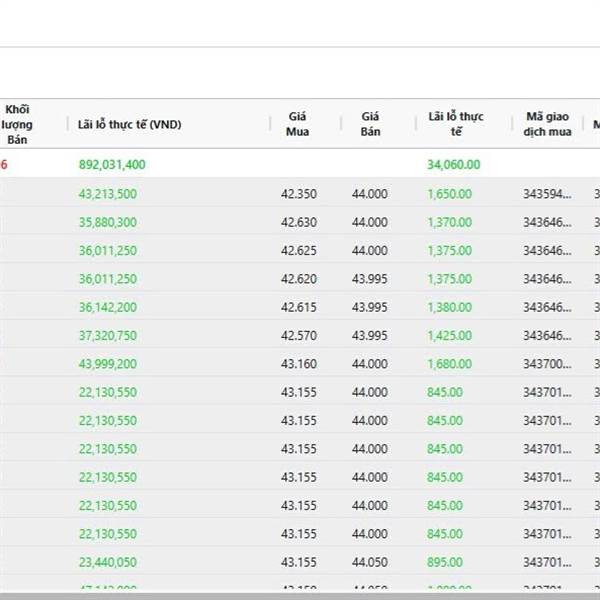
Task: Click the value 37,320,750 in the table
Action: tap(108, 335)
